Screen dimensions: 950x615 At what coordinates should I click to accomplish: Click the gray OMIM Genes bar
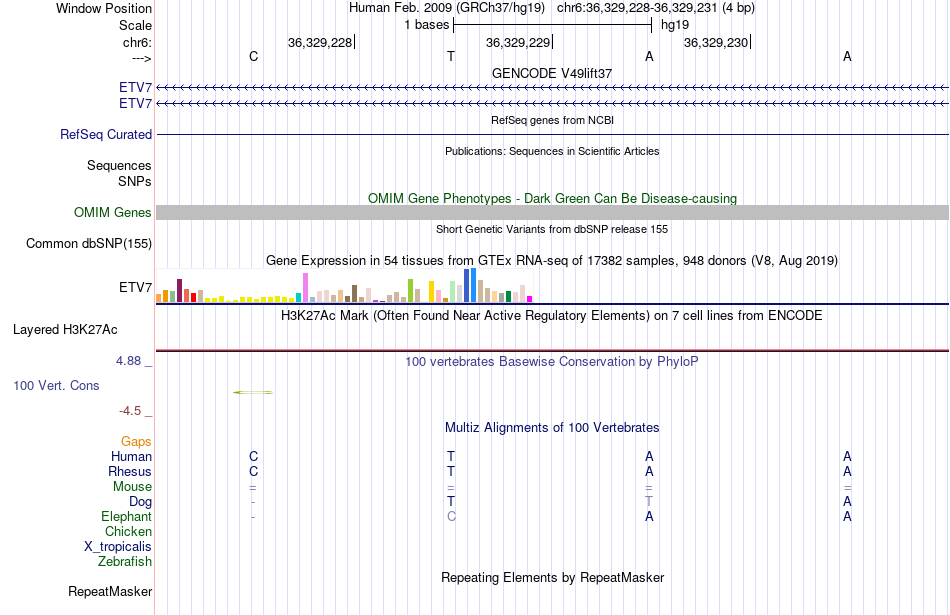pyautogui.click(x=552, y=213)
